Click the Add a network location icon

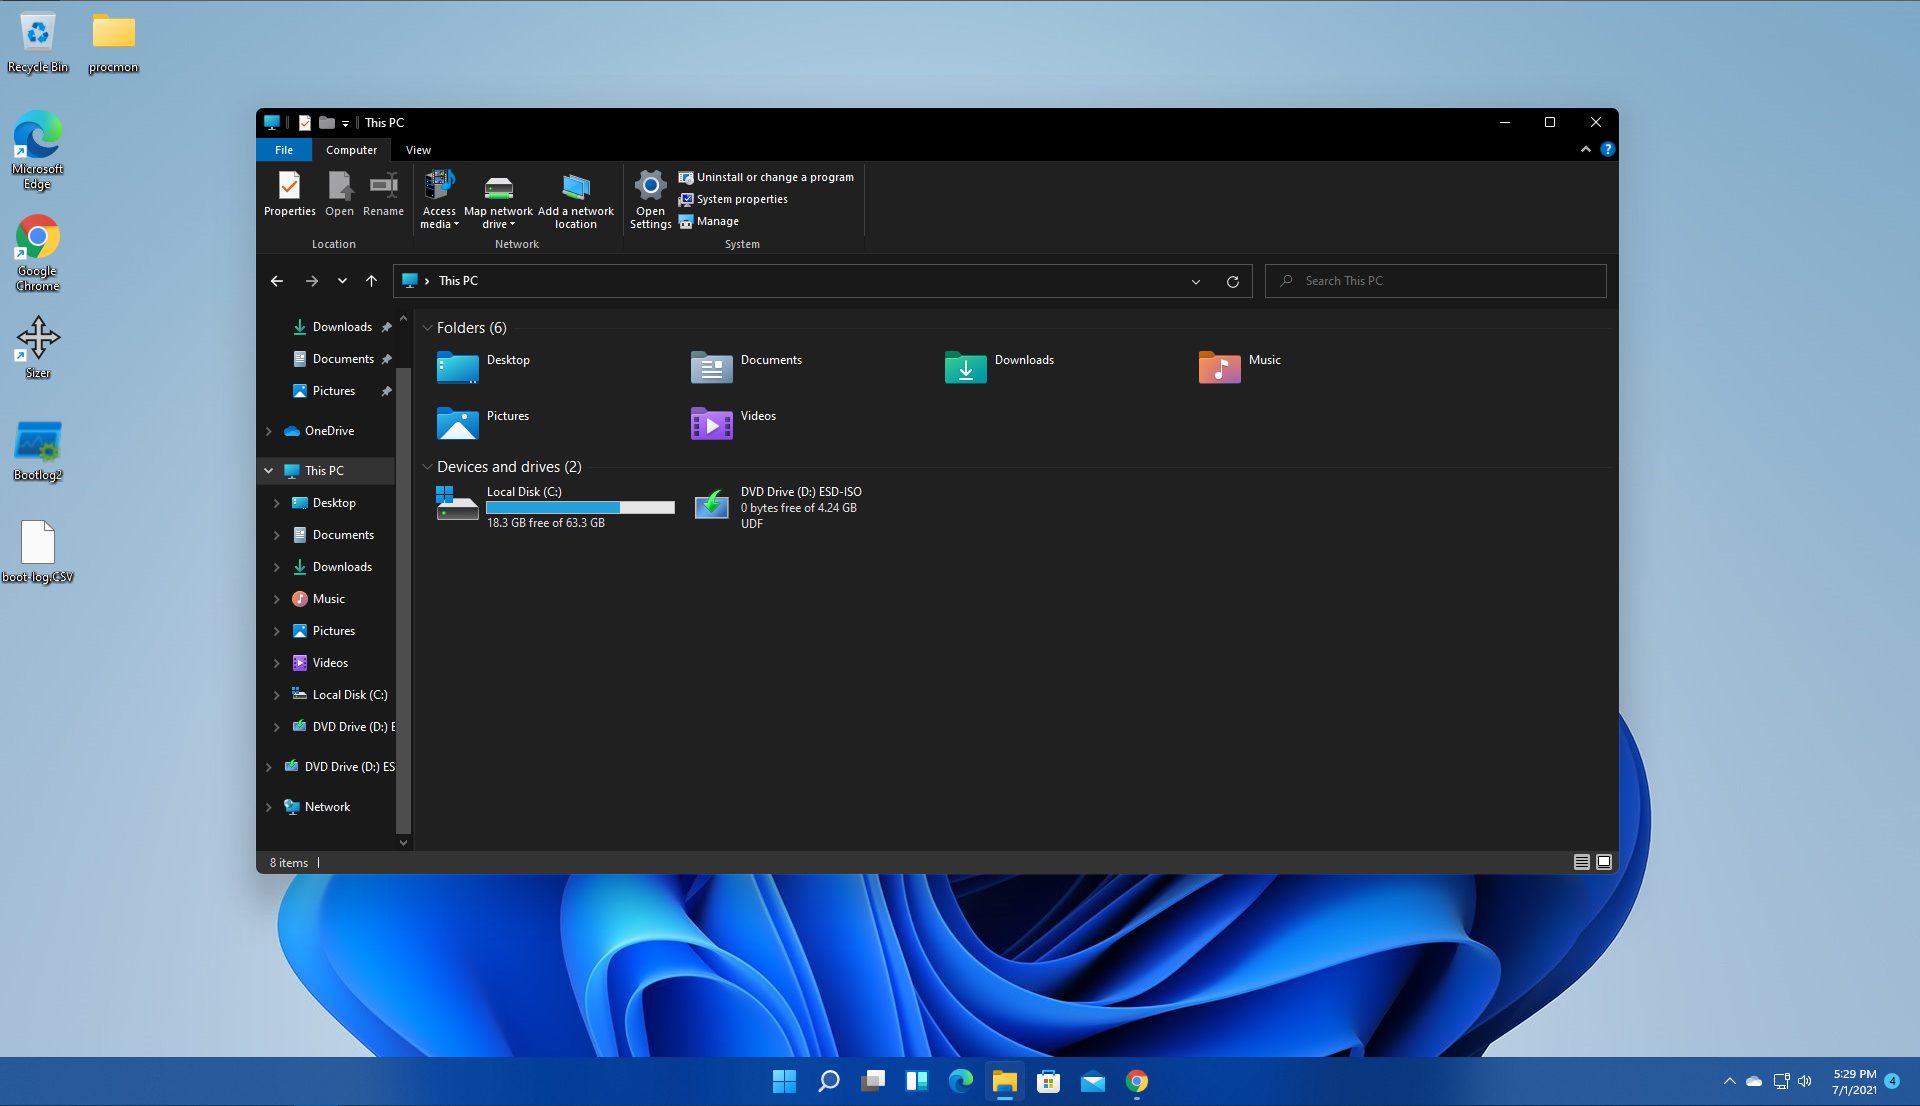coord(574,198)
